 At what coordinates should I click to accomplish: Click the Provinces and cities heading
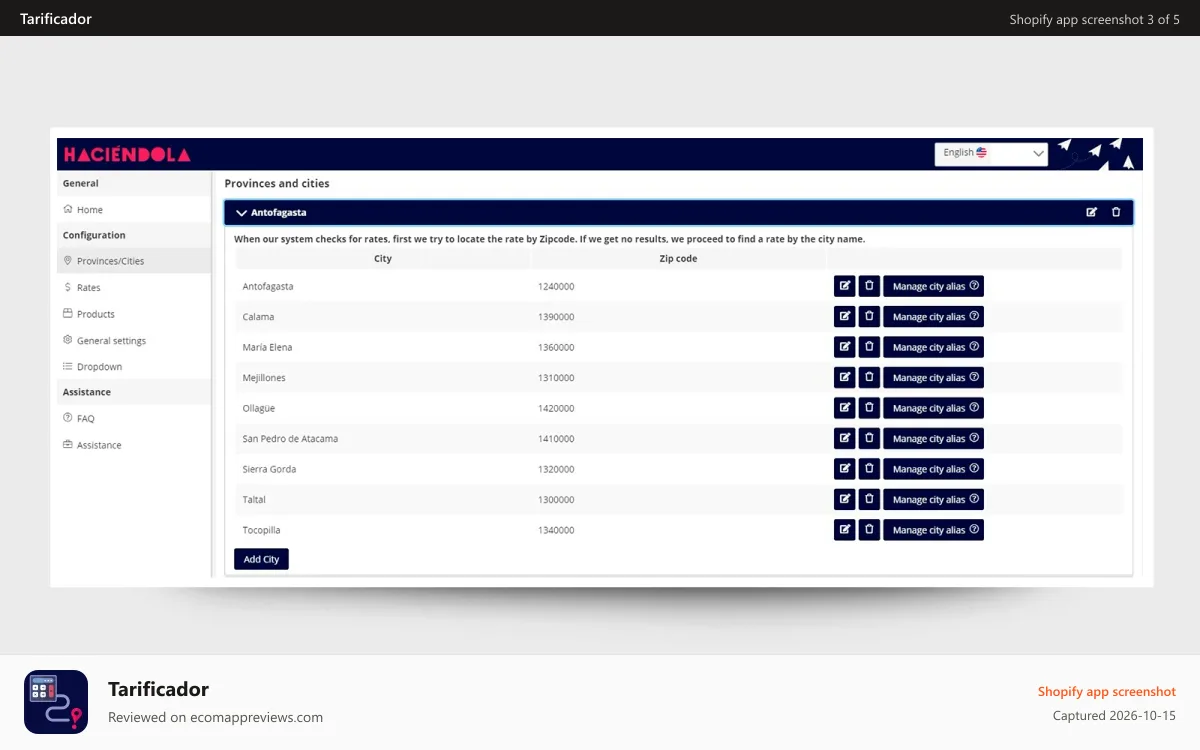click(277, 184)
